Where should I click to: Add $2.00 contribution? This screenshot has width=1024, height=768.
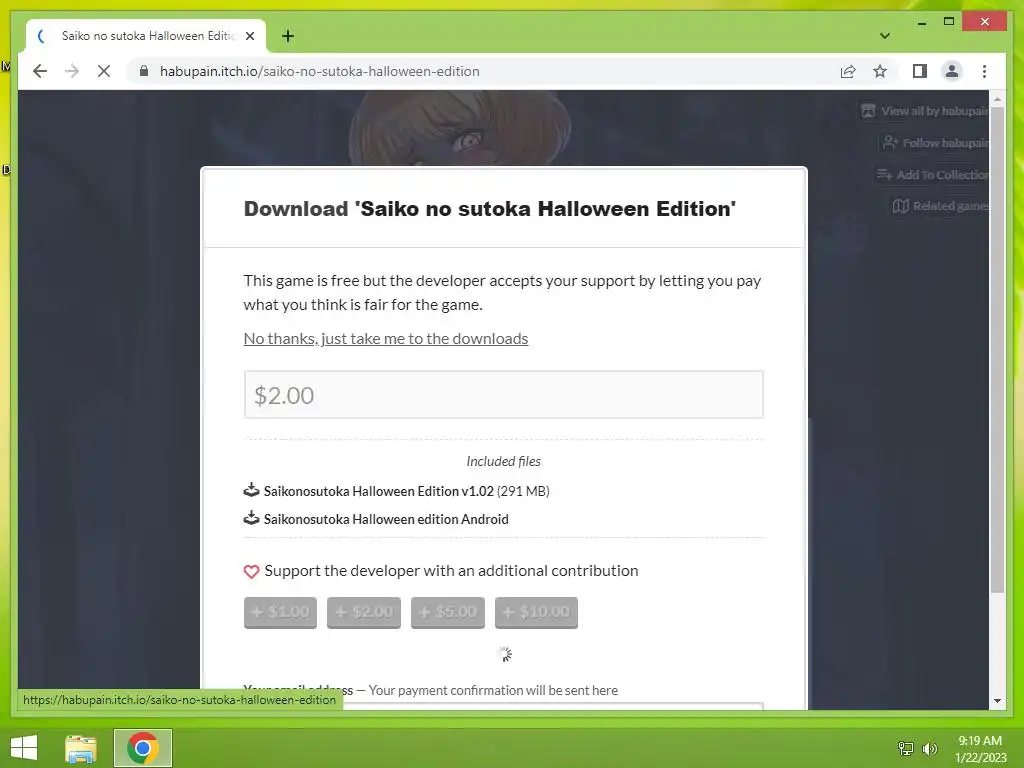pos(364,613)
